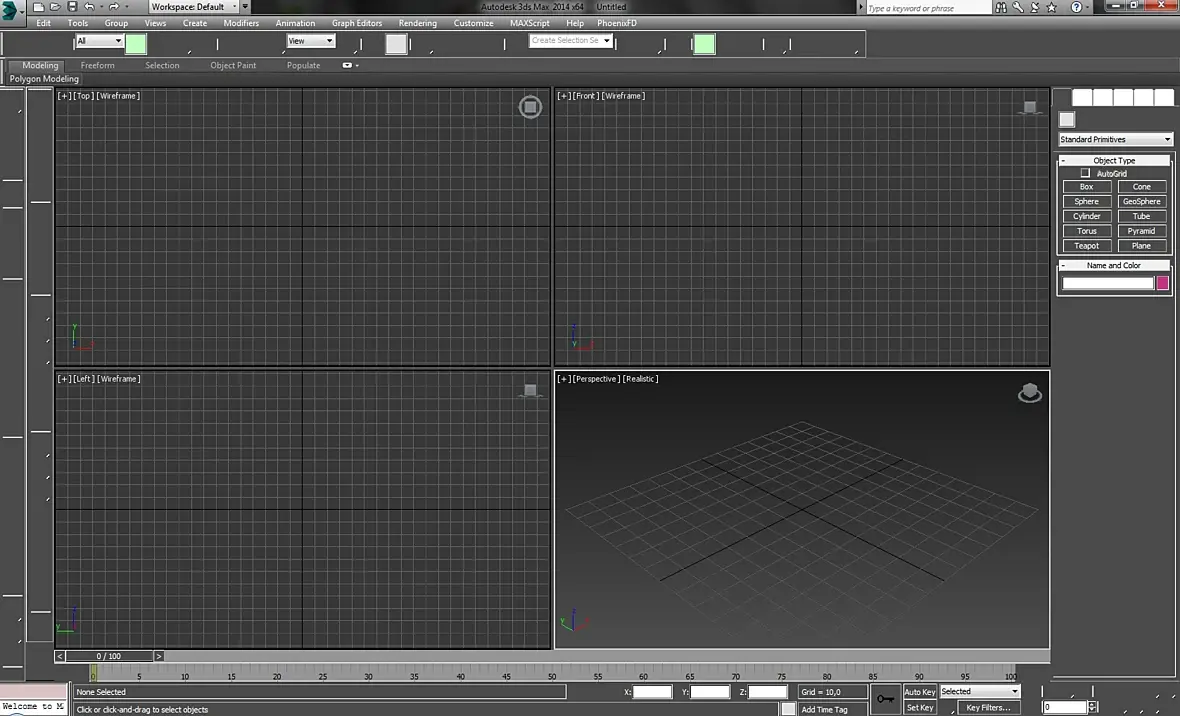
Task: Open the View reference coordinate dropdown
Action: (310, 41)
